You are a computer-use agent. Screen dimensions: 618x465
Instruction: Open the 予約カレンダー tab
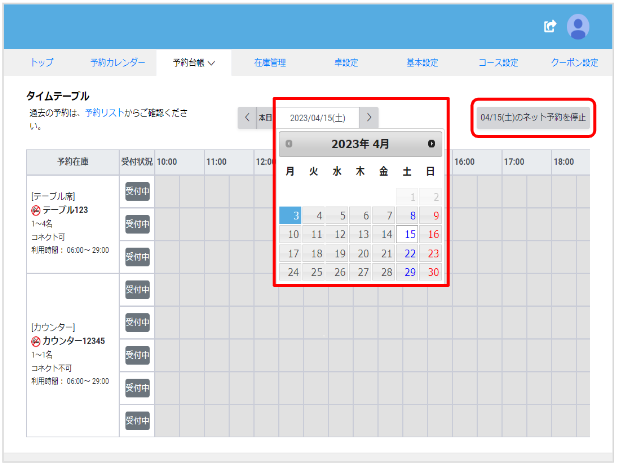click(x=117, y=62)
